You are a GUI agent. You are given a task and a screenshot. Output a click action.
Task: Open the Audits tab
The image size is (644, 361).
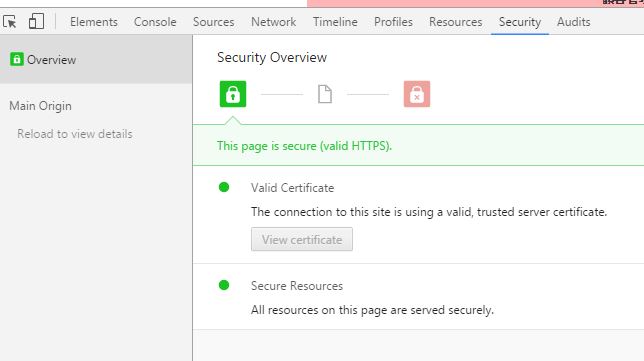point(573,22)
